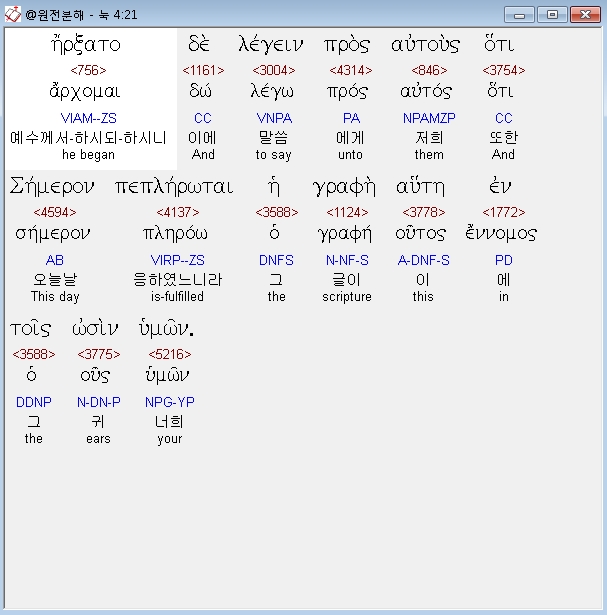Select the Greek word Σήμερον

click(52, 186)
